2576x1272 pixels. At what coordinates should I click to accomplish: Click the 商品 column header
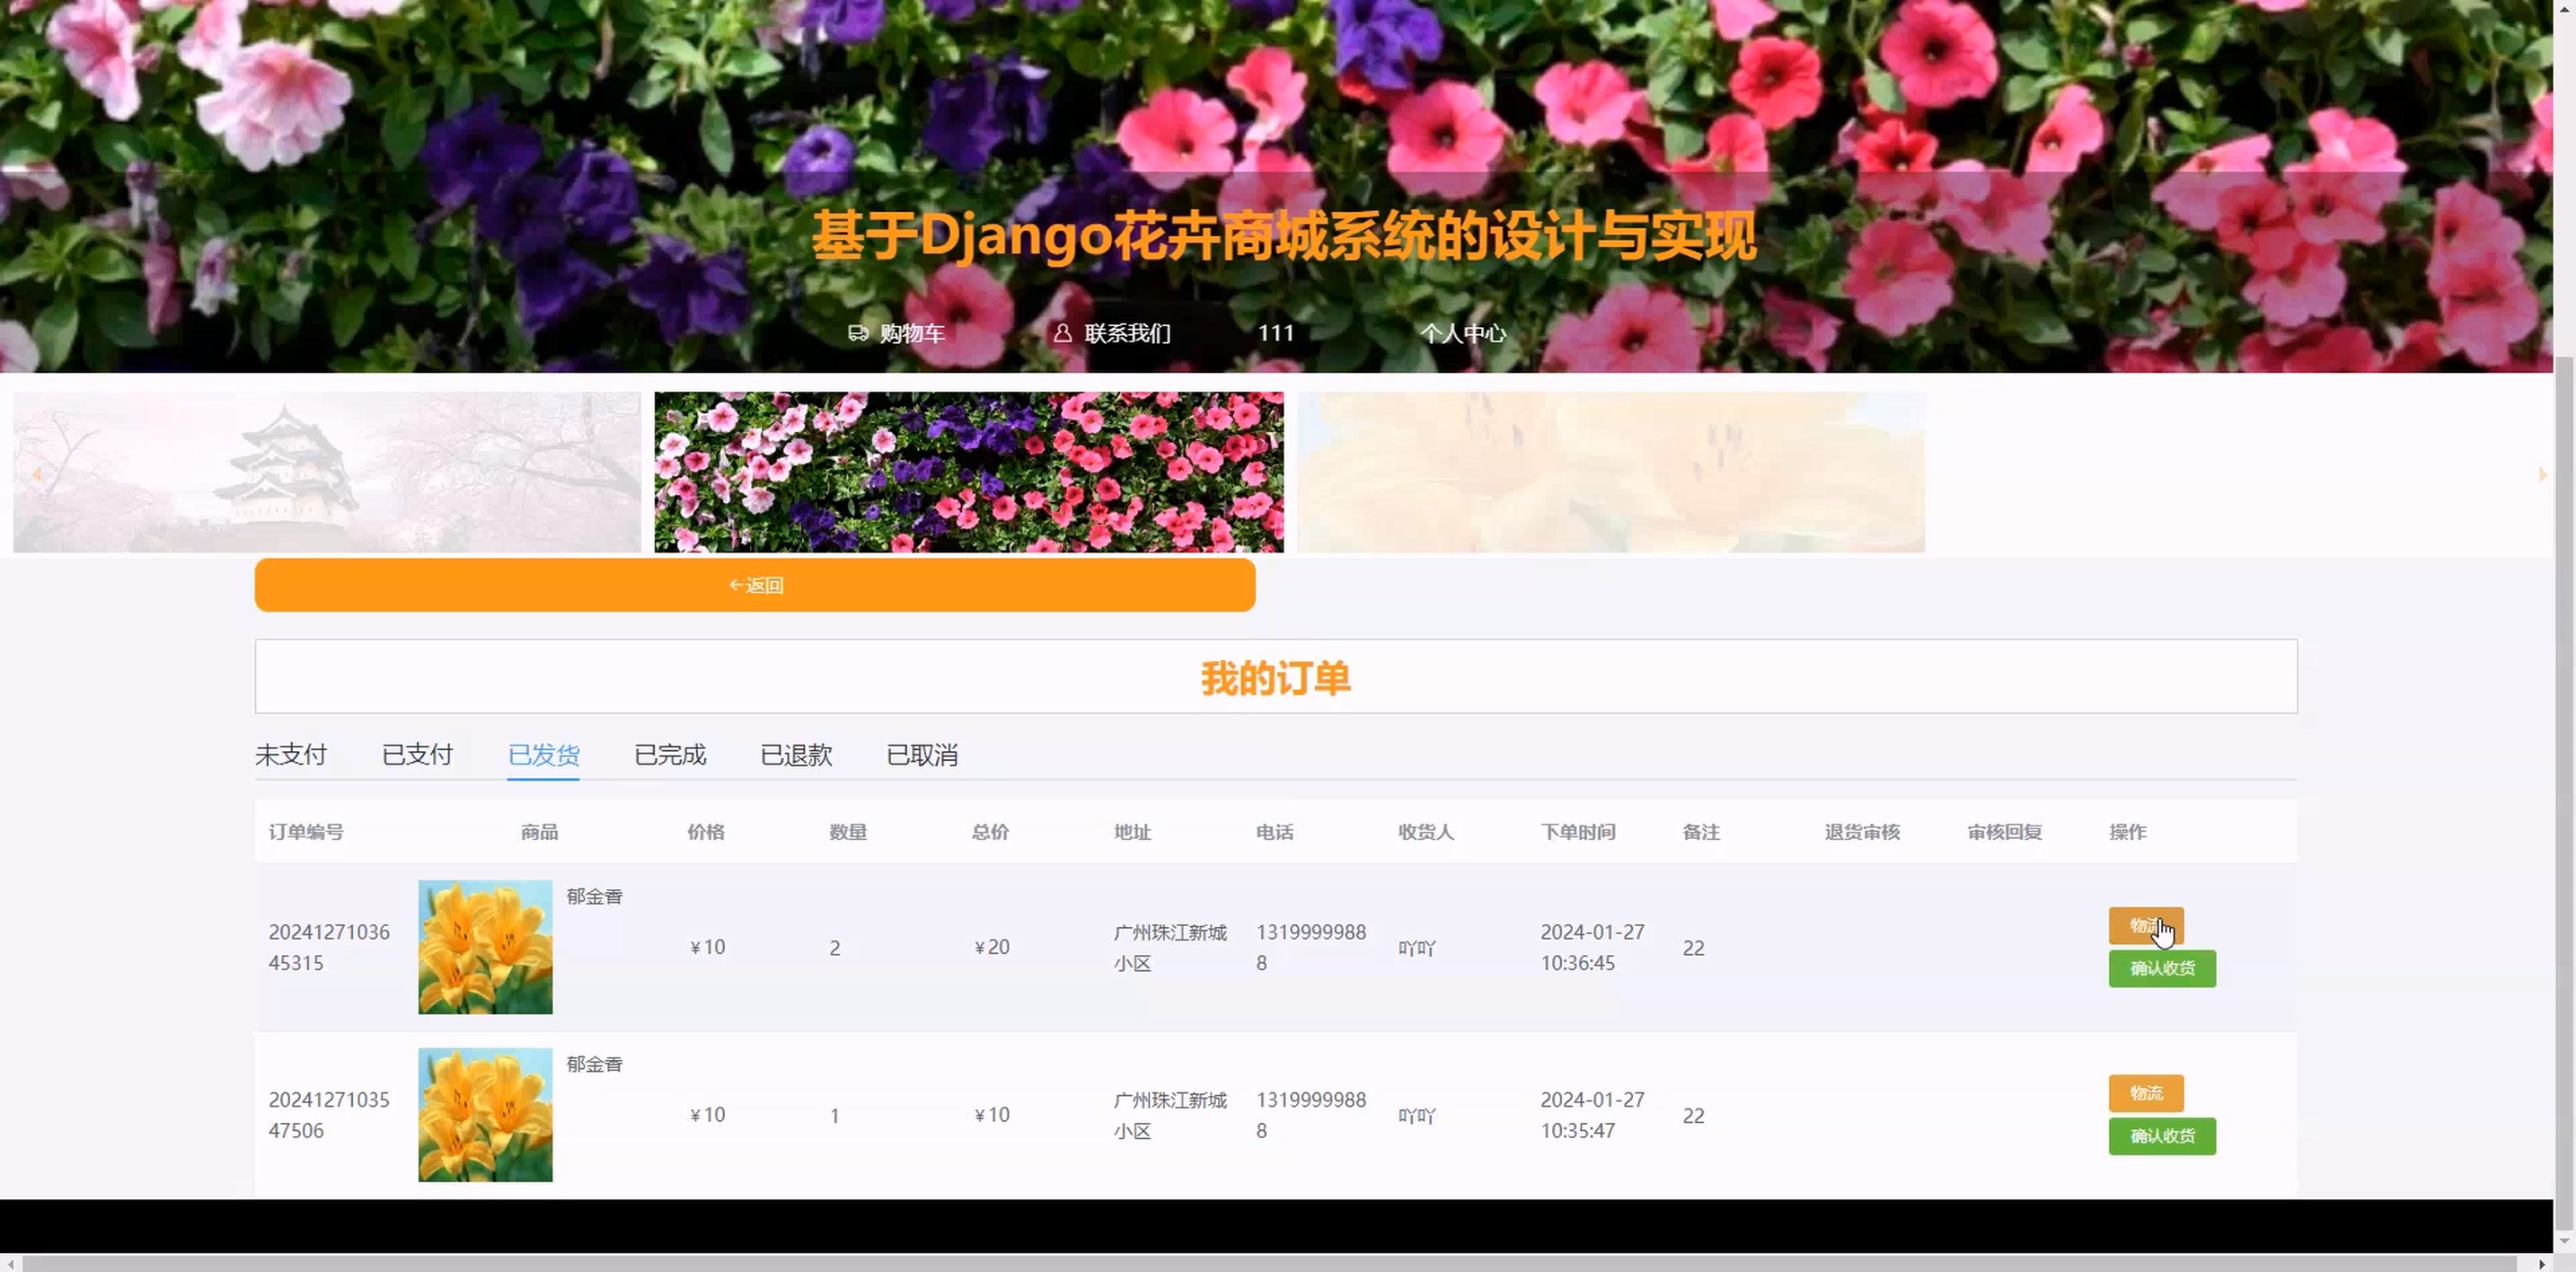click(x=539, y=832)
